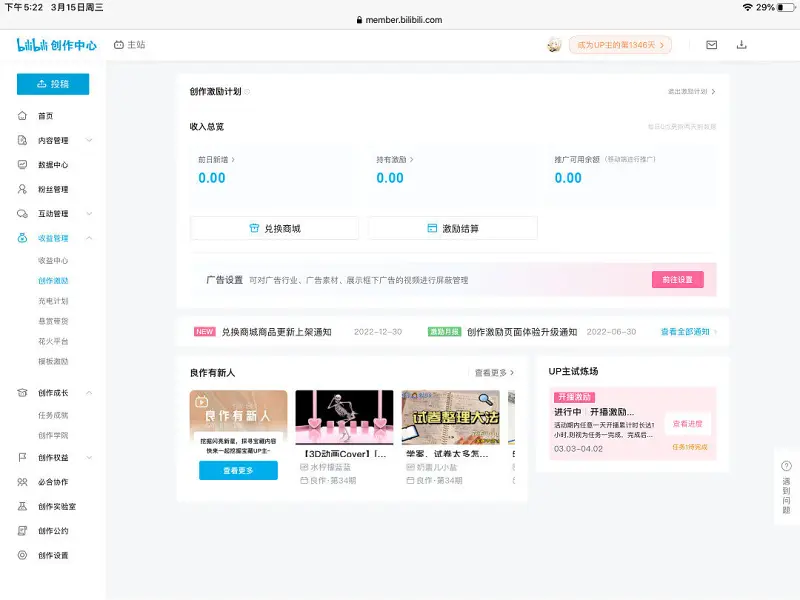
Task: Click the 0.00 value under 推广可用余额
Action: click(x=568, y=178)
